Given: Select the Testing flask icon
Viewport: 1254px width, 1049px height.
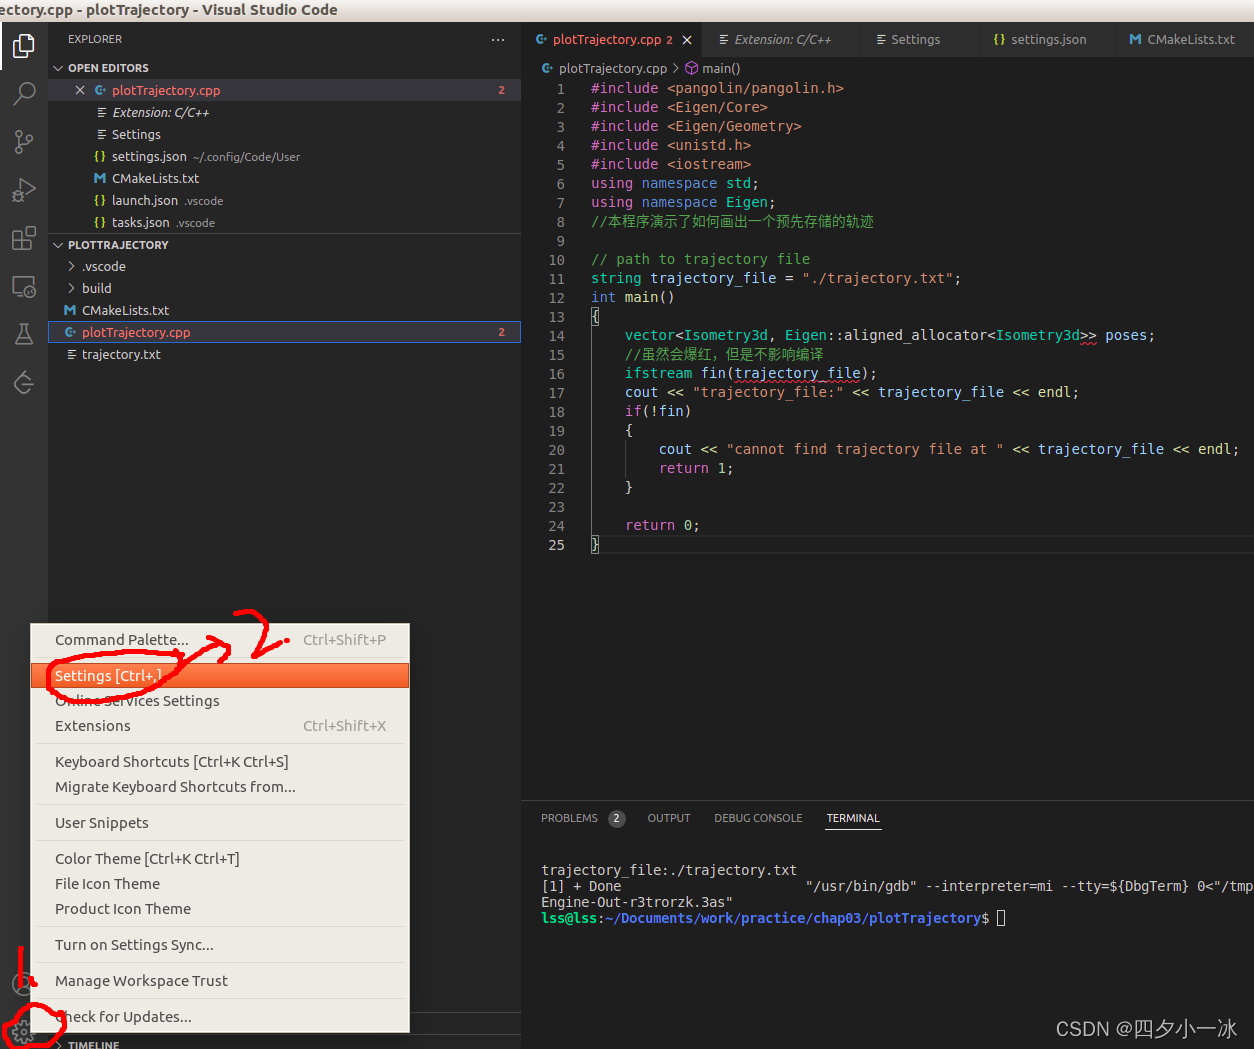Looking at the screenshot, I should (x=23, y=334).
